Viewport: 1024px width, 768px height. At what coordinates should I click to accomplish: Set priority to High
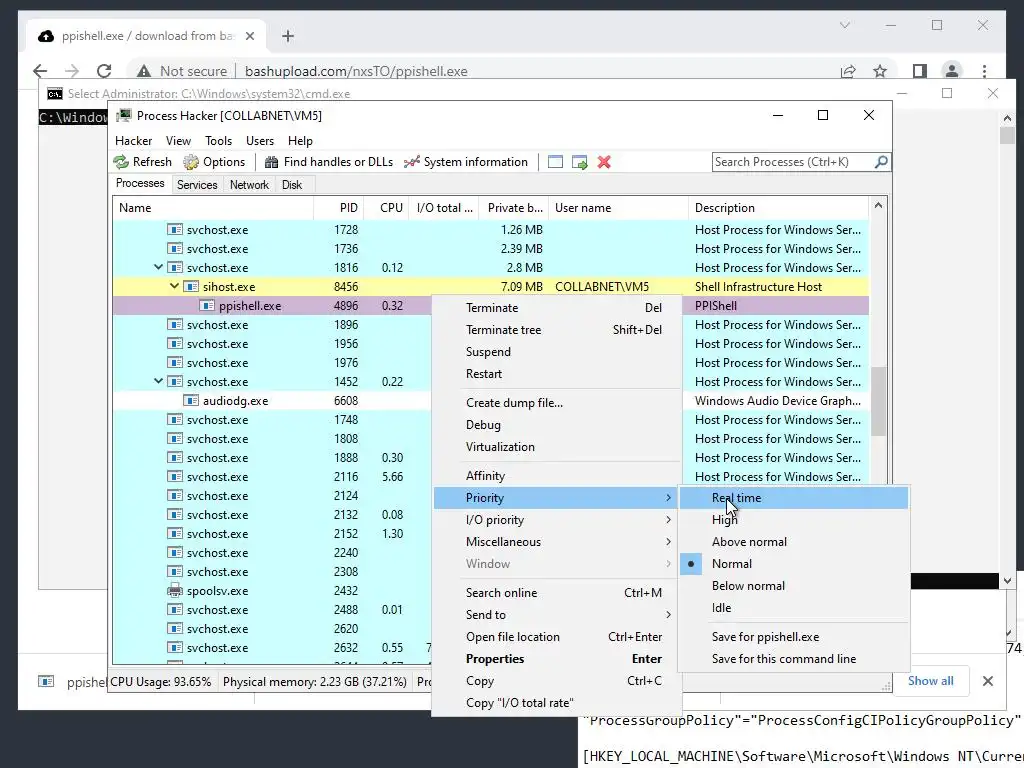click(793, 520)
